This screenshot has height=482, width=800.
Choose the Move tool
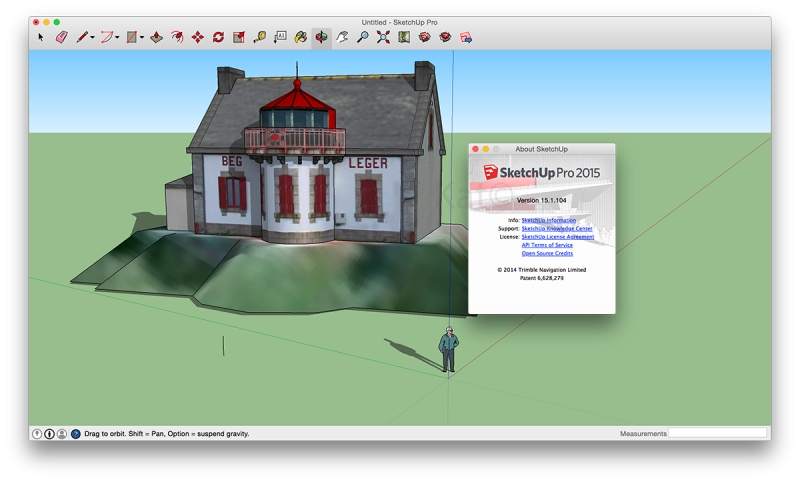click(x=197, y=37)
